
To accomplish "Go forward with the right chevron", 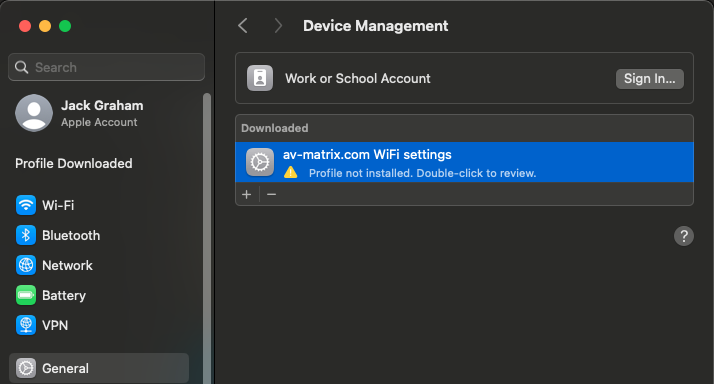I will (x=278, y=26).
